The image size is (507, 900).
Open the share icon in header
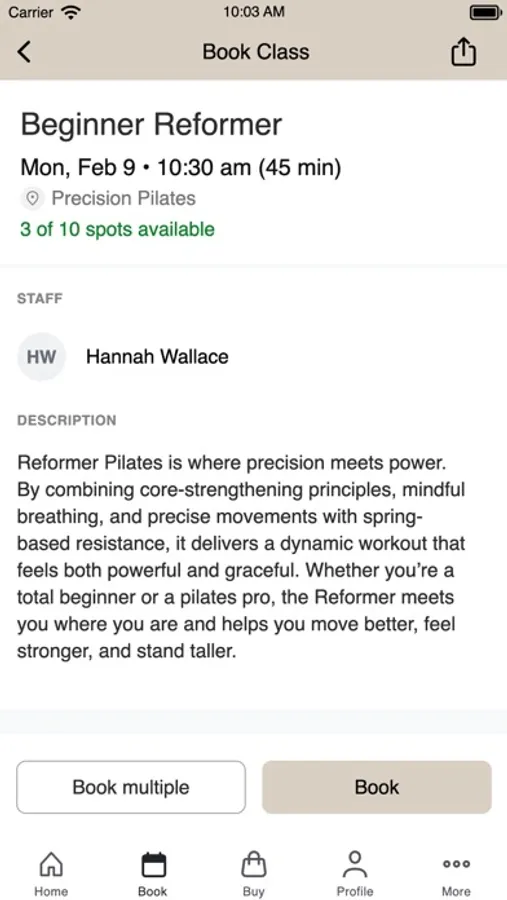pos(463,52)
